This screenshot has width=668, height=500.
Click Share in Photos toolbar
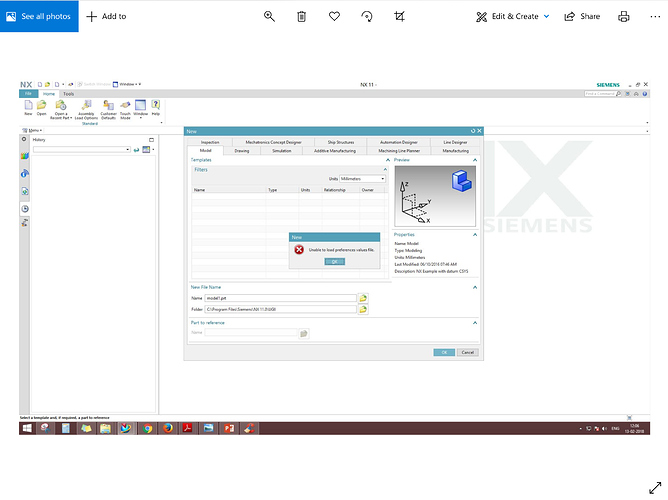pyautogui.click(x=582, y=16)
